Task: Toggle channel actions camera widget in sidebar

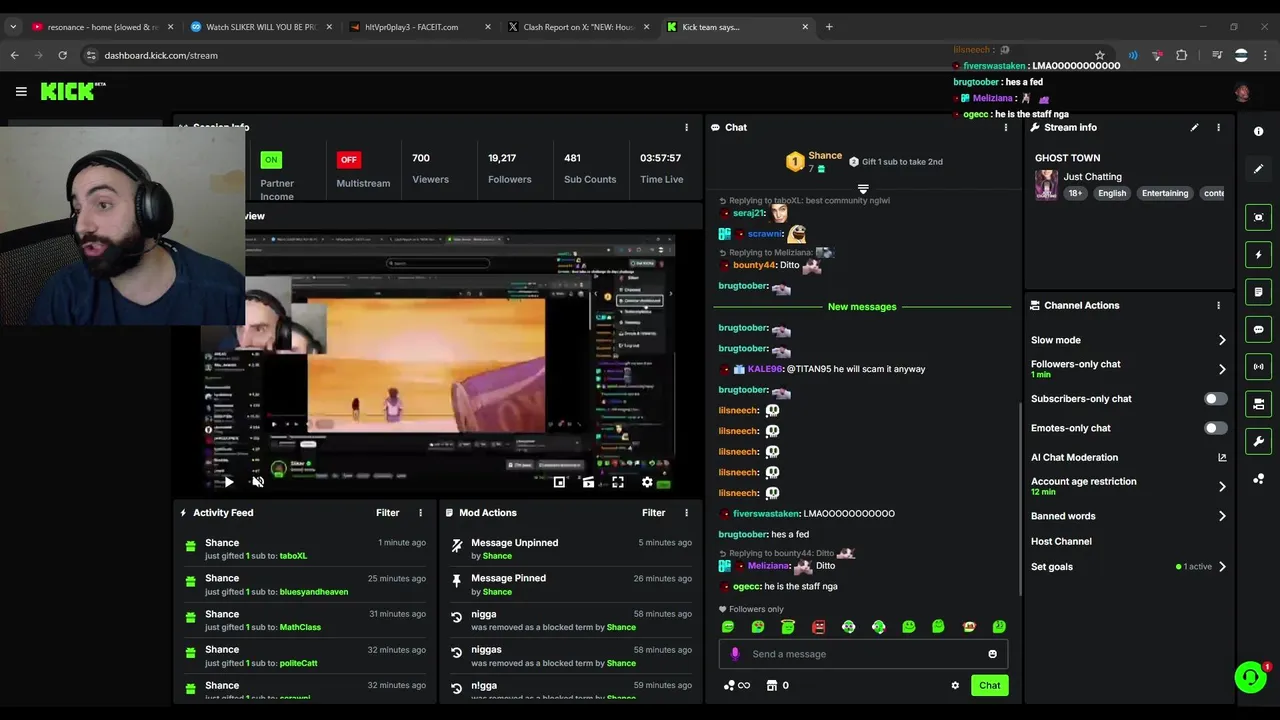Action: pos(1258,404)
